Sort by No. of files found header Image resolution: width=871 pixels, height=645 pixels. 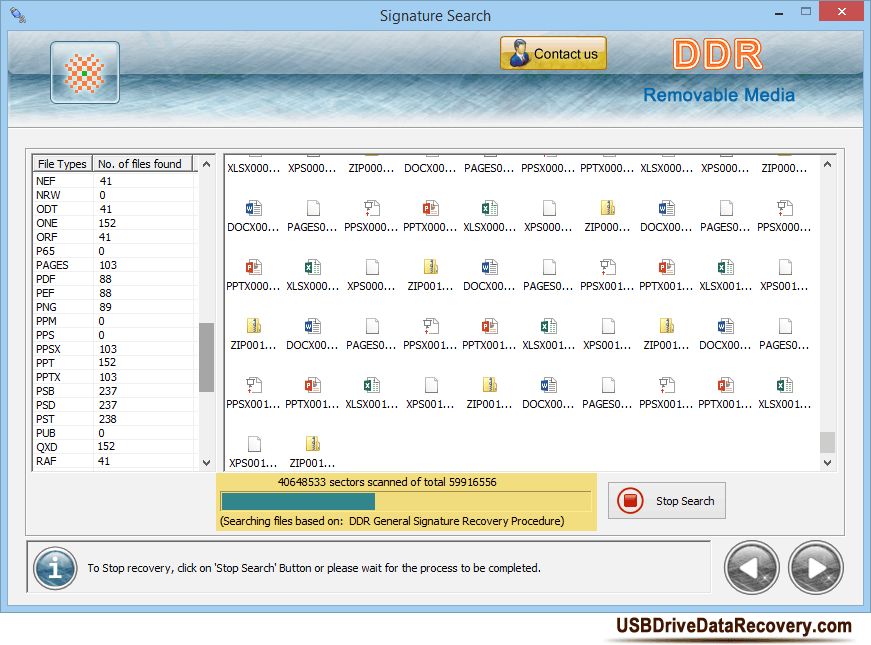[142, 164]
